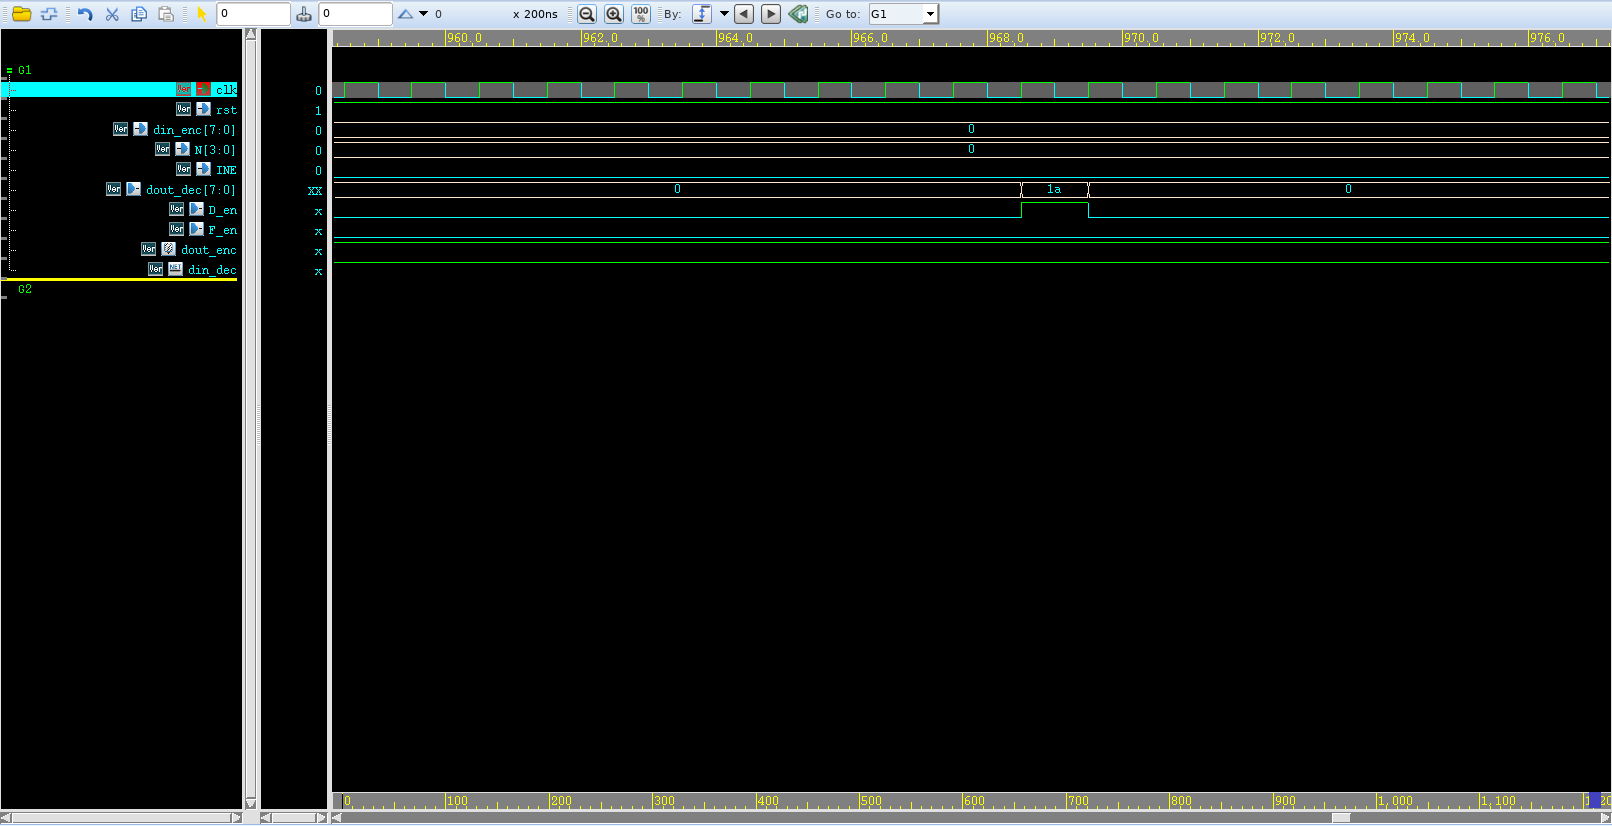Select the D_en signal name
This screenshot has width=1612, height=826.
222,210
